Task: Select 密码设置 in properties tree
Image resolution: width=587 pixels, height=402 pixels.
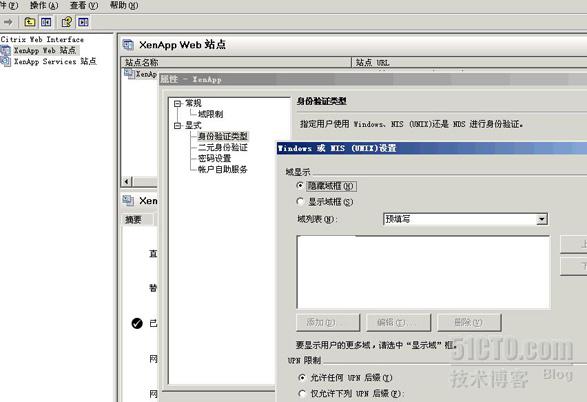Action: pyautogui.click(x=215, y=158)
